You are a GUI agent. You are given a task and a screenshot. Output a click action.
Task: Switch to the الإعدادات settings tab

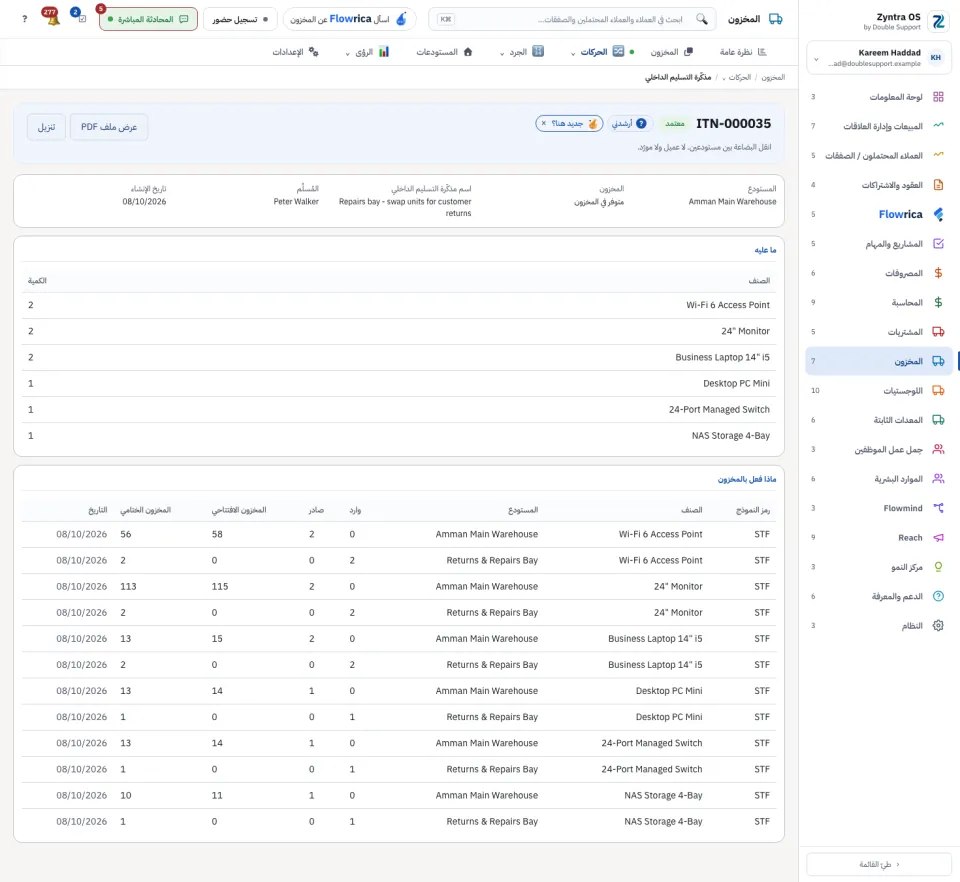click(x=296, y=52)
